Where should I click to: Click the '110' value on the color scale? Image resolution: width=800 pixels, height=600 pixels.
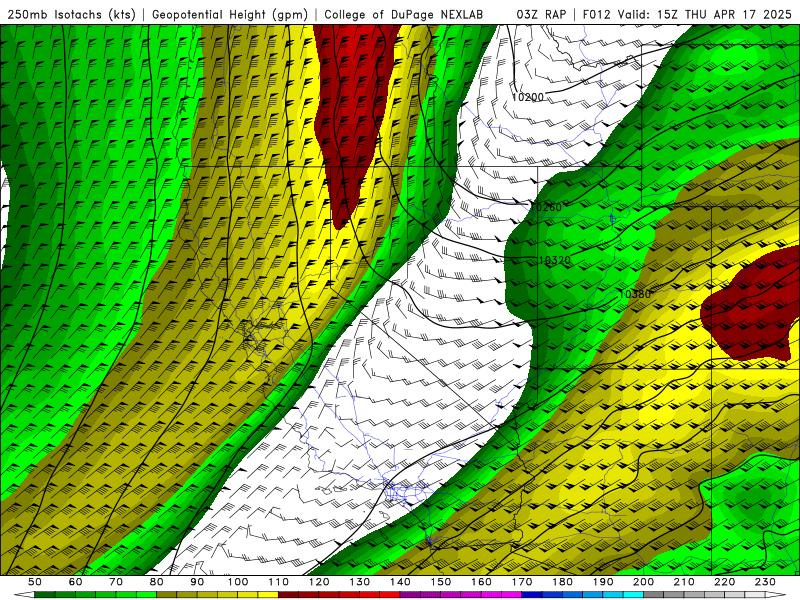pos(278,582)
